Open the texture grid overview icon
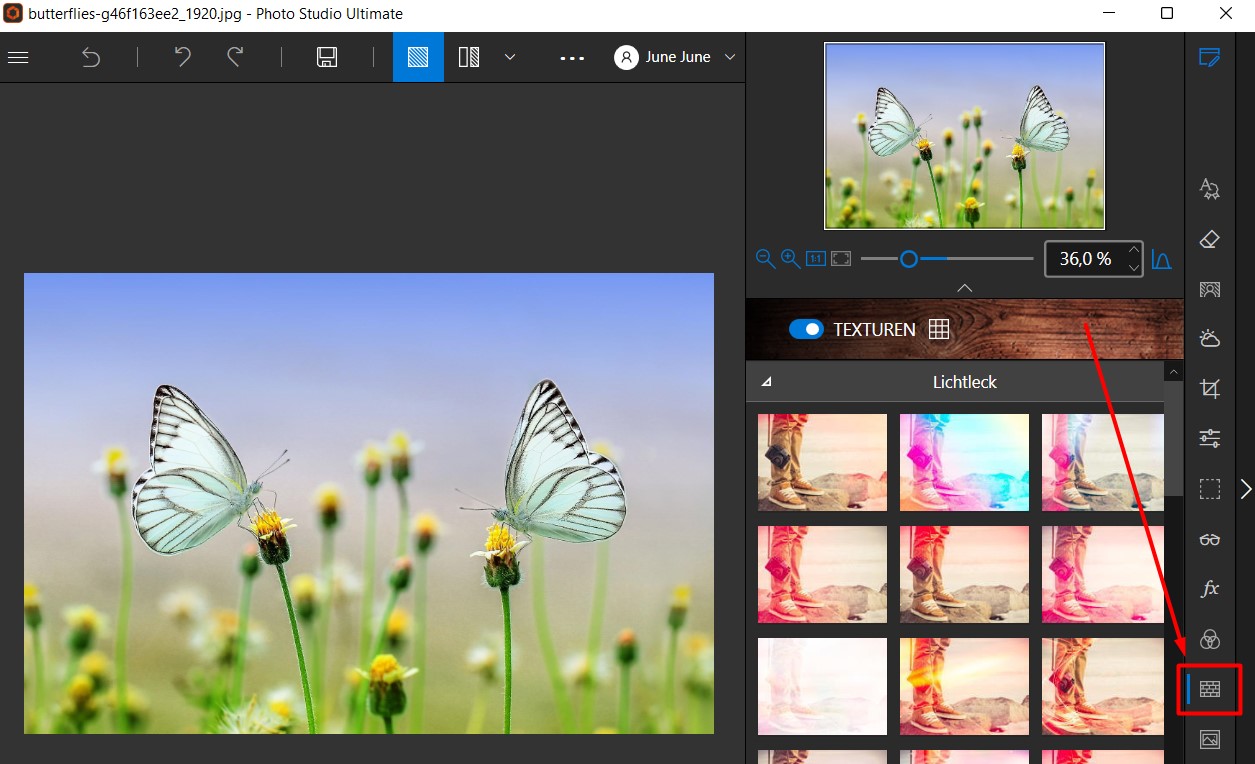 click(938, 329)
